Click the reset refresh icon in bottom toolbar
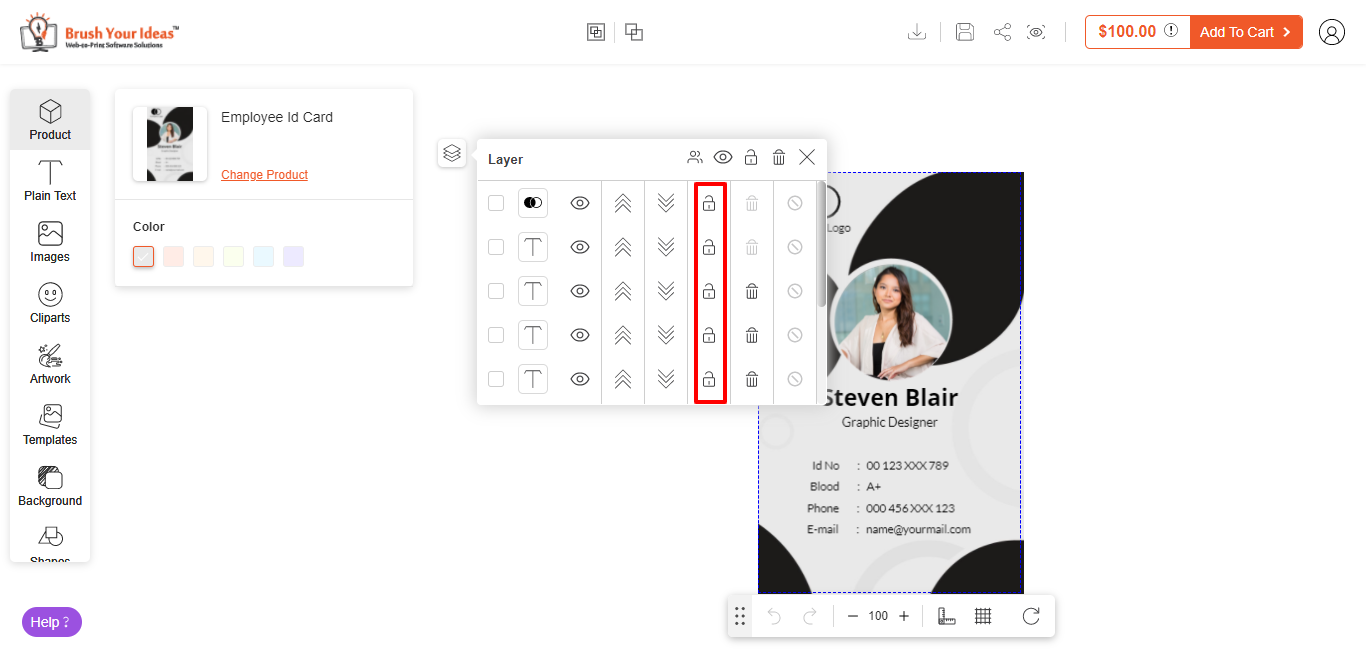This screenshot has height=657, width=1366. (x=1031, y=616)
